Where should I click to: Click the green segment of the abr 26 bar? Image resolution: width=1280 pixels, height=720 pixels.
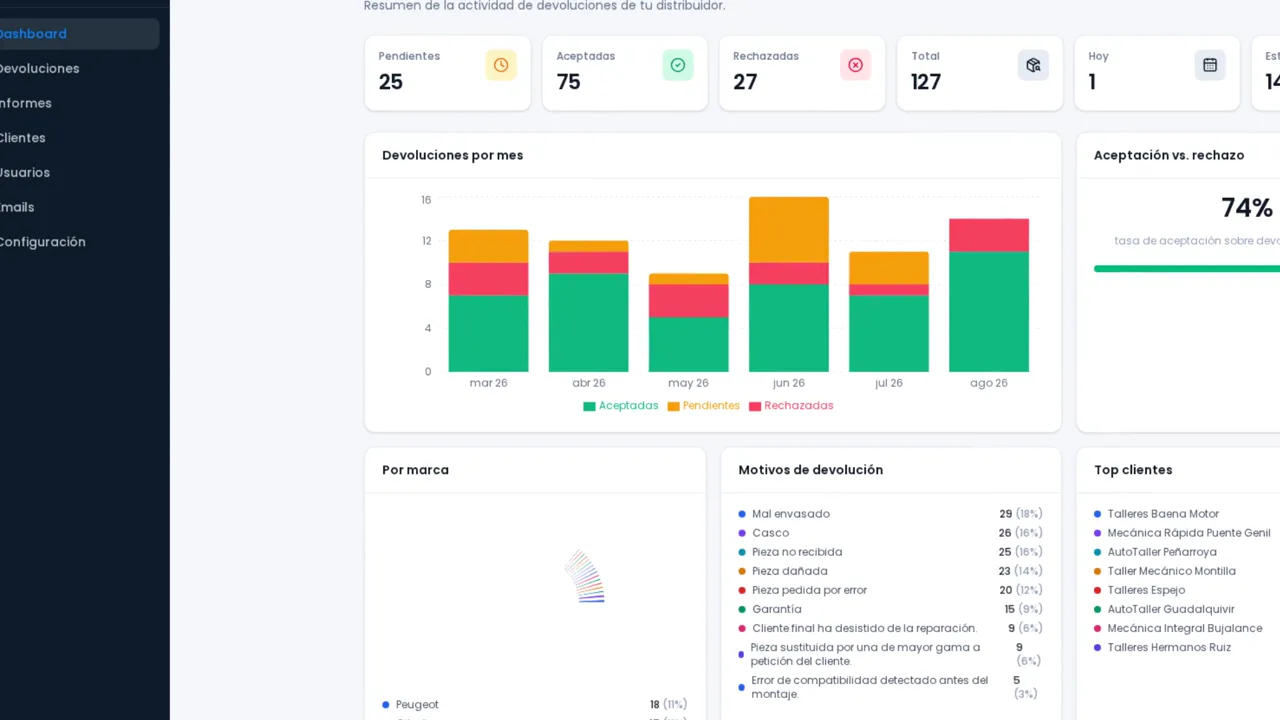[589, 322]
